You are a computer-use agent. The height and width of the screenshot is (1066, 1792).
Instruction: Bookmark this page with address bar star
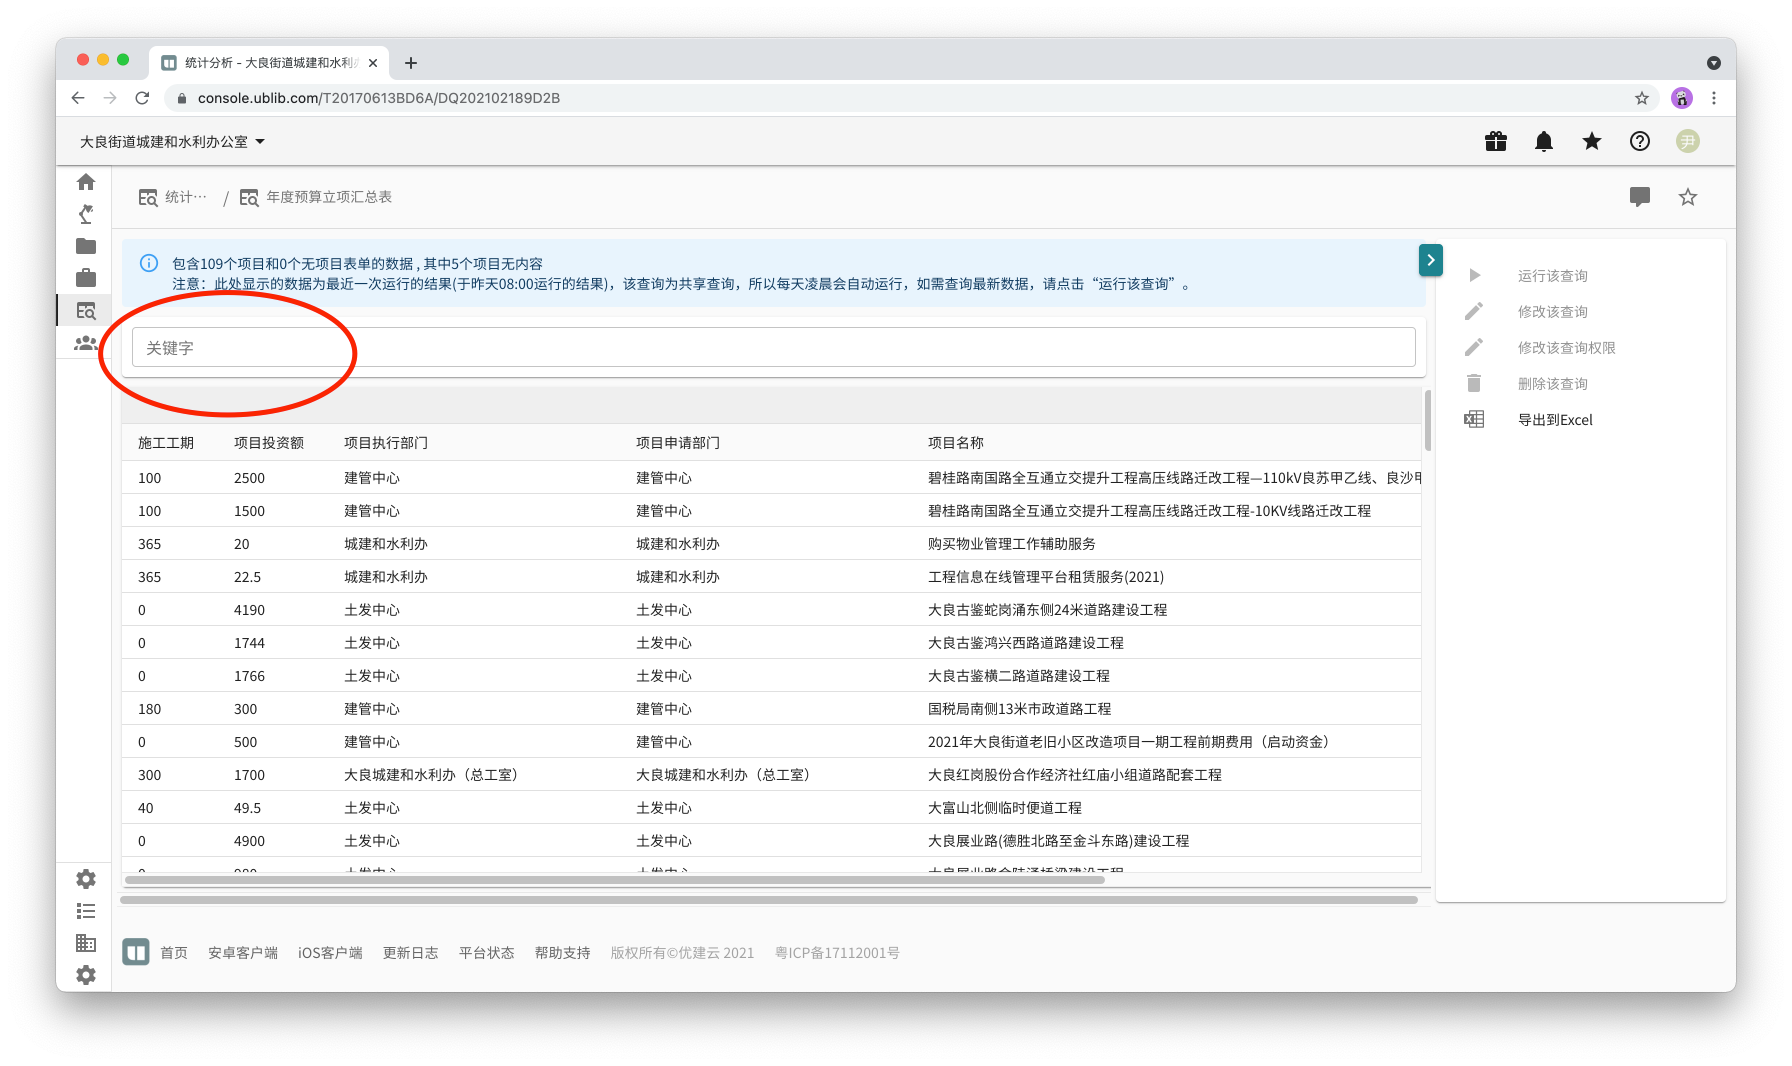coord(1641,98)
